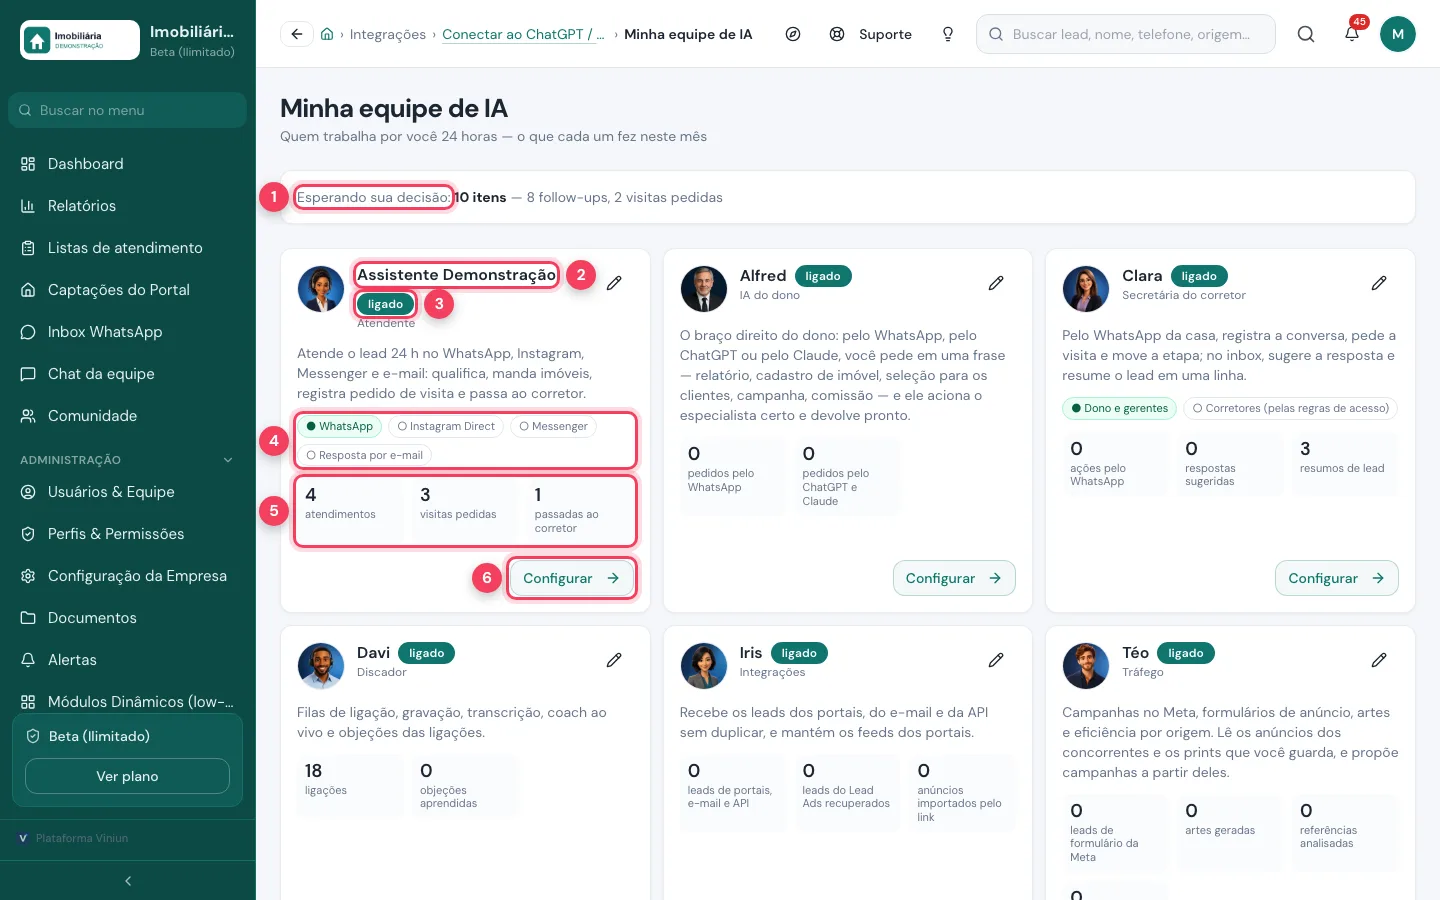The height and width of the screenshot is (900, 1440).
Task: Open the M user avatar menu
Action: tap(1398, 34)
